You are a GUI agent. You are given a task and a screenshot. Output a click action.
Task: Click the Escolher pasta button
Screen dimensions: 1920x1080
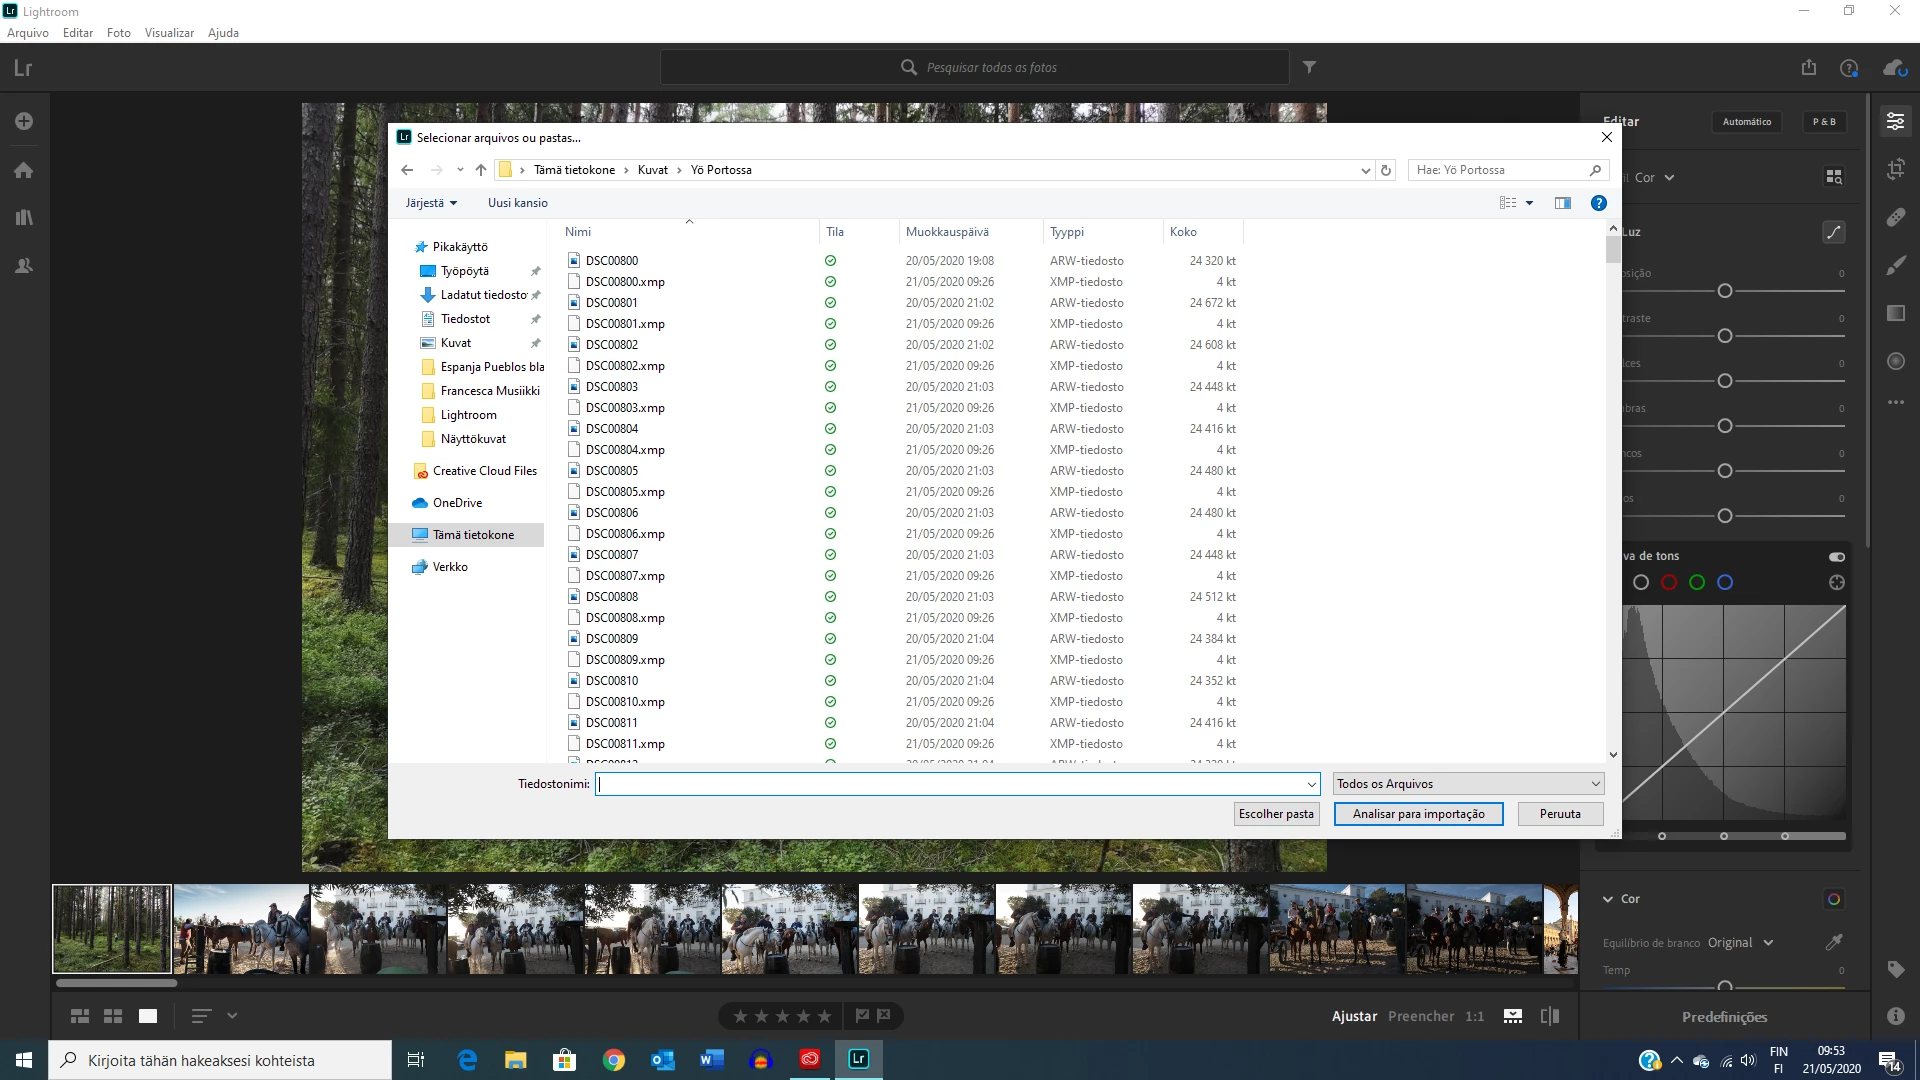pos(1276,813)
